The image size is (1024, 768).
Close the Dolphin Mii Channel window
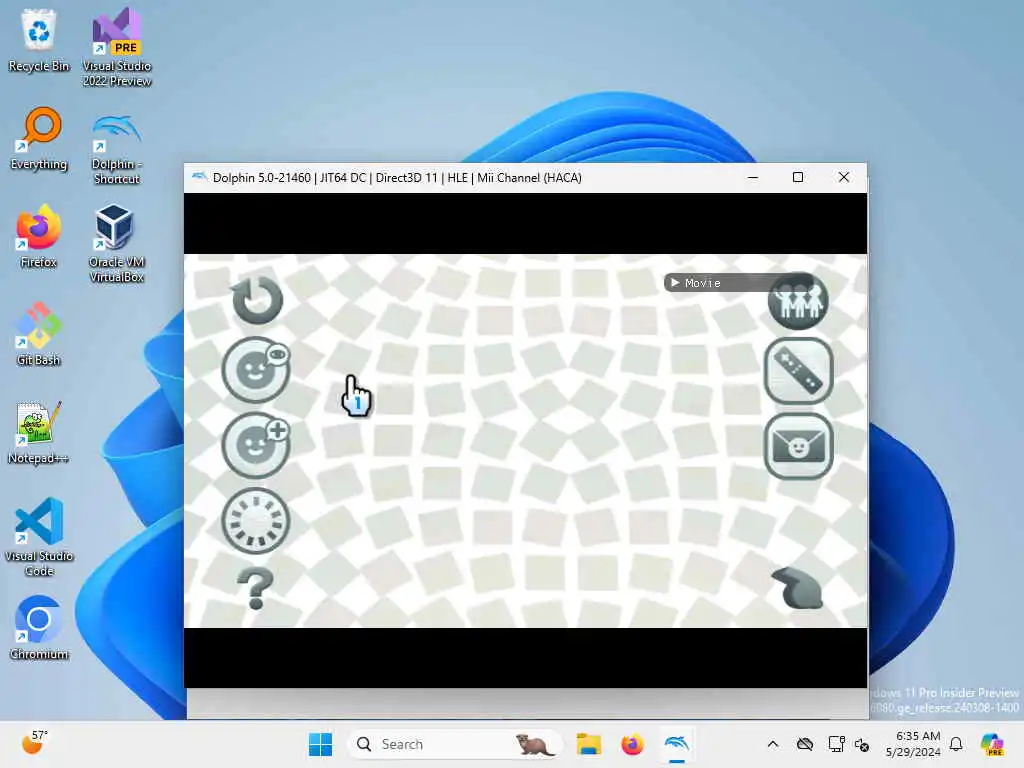coord(844,177)
